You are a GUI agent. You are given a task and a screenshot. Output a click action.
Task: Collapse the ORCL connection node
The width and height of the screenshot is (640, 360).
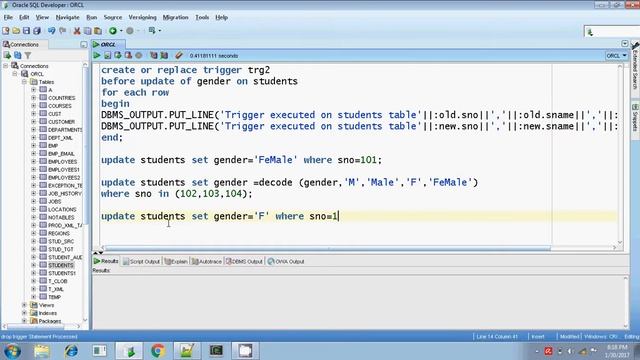15,74
